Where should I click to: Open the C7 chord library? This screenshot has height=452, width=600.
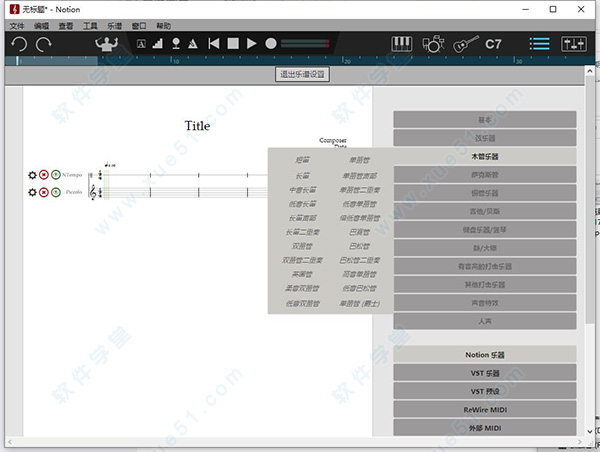point(493,44)
